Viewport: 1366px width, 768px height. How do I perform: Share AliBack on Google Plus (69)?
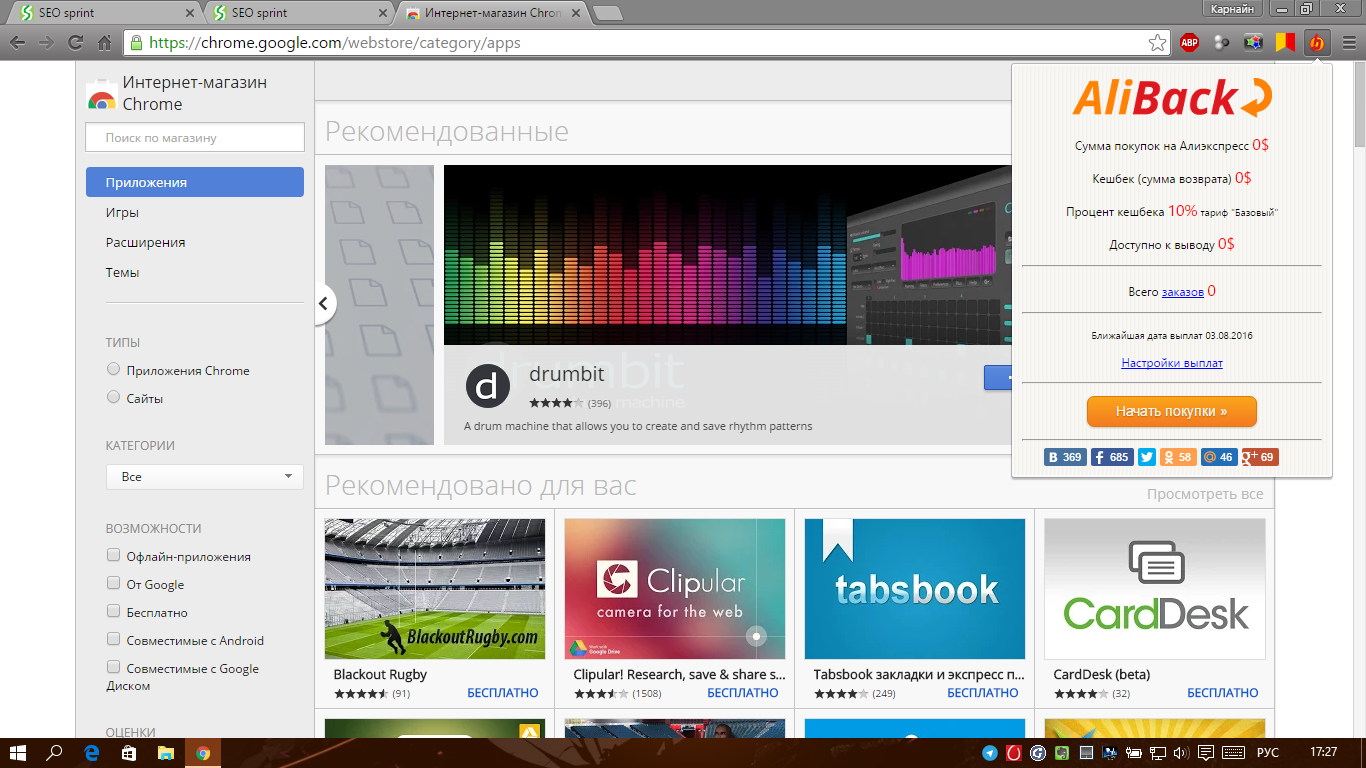(1260, 457)
